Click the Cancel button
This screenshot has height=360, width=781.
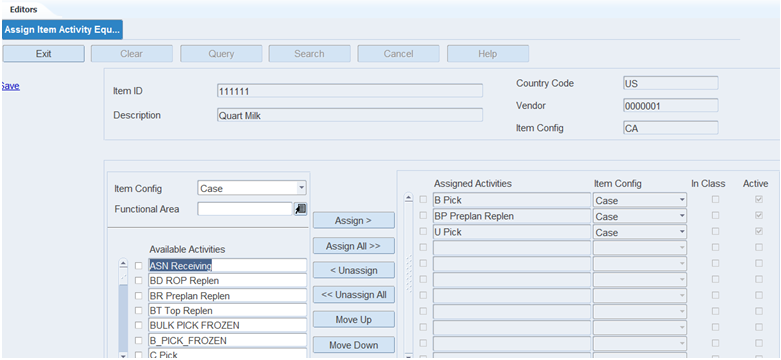pyautogui.click(x=398, y=54)
